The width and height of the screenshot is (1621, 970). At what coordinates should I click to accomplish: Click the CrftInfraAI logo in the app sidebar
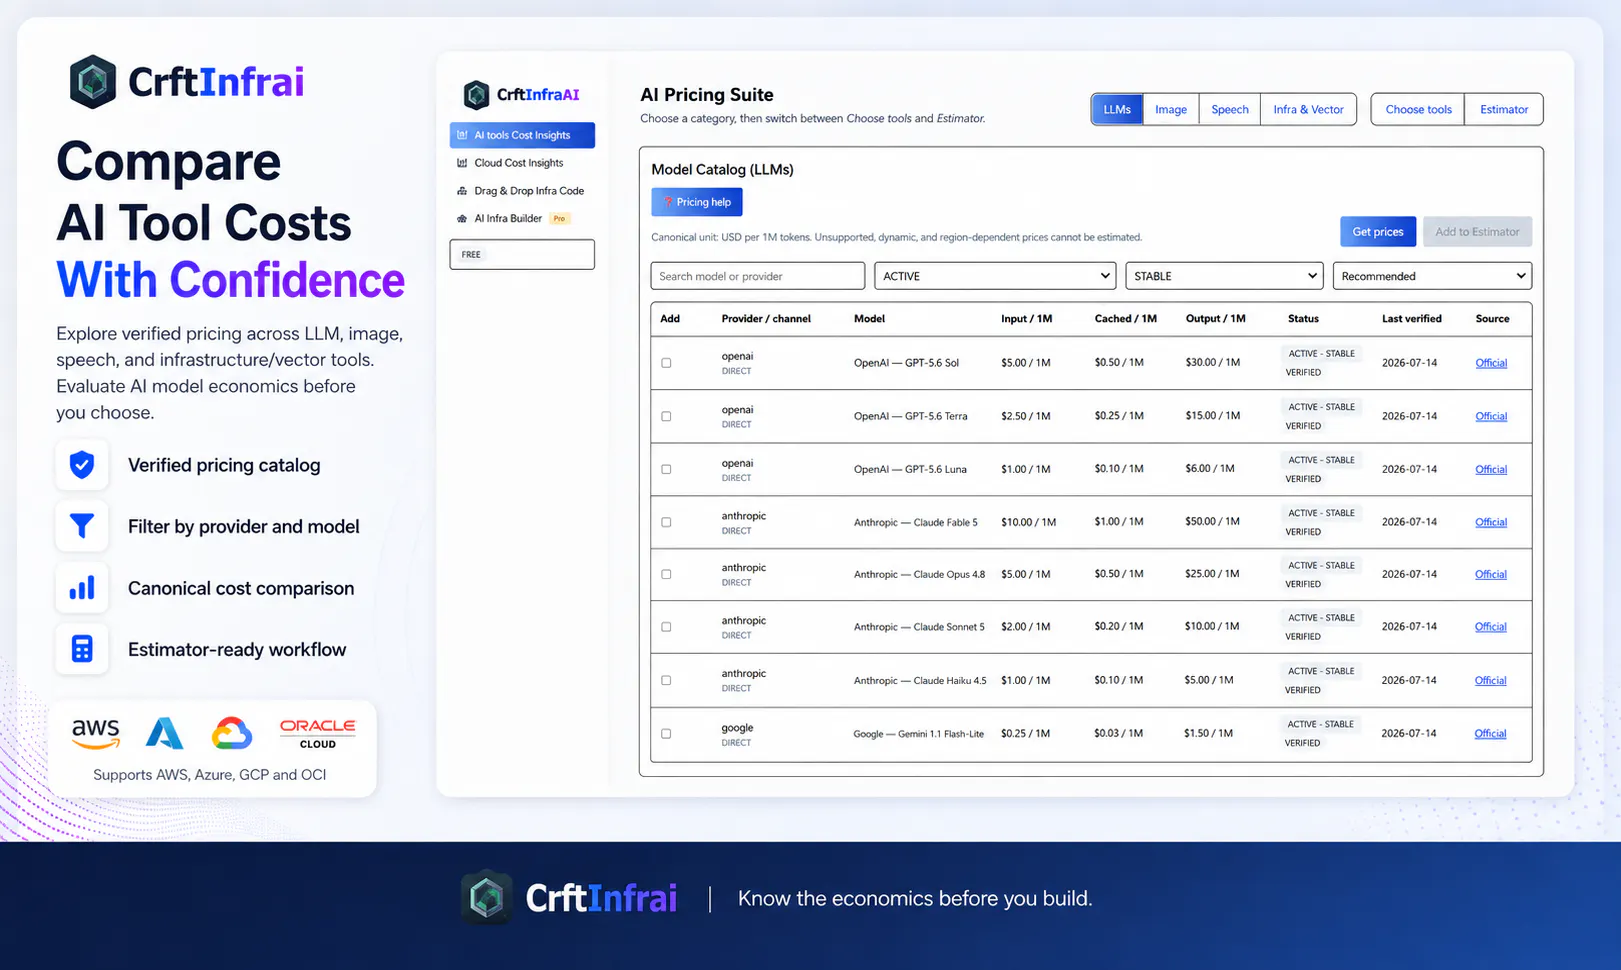tap(521, 95)
